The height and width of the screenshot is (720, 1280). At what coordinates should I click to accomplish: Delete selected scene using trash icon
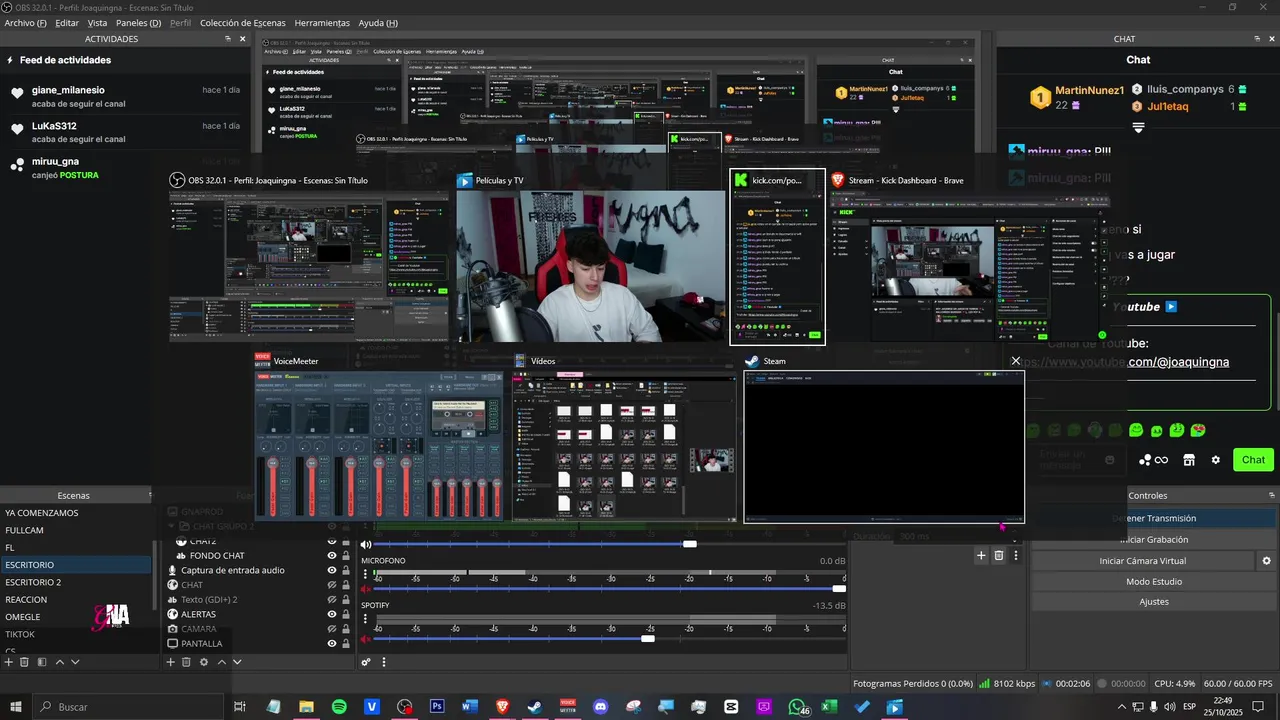coord(25,662)
